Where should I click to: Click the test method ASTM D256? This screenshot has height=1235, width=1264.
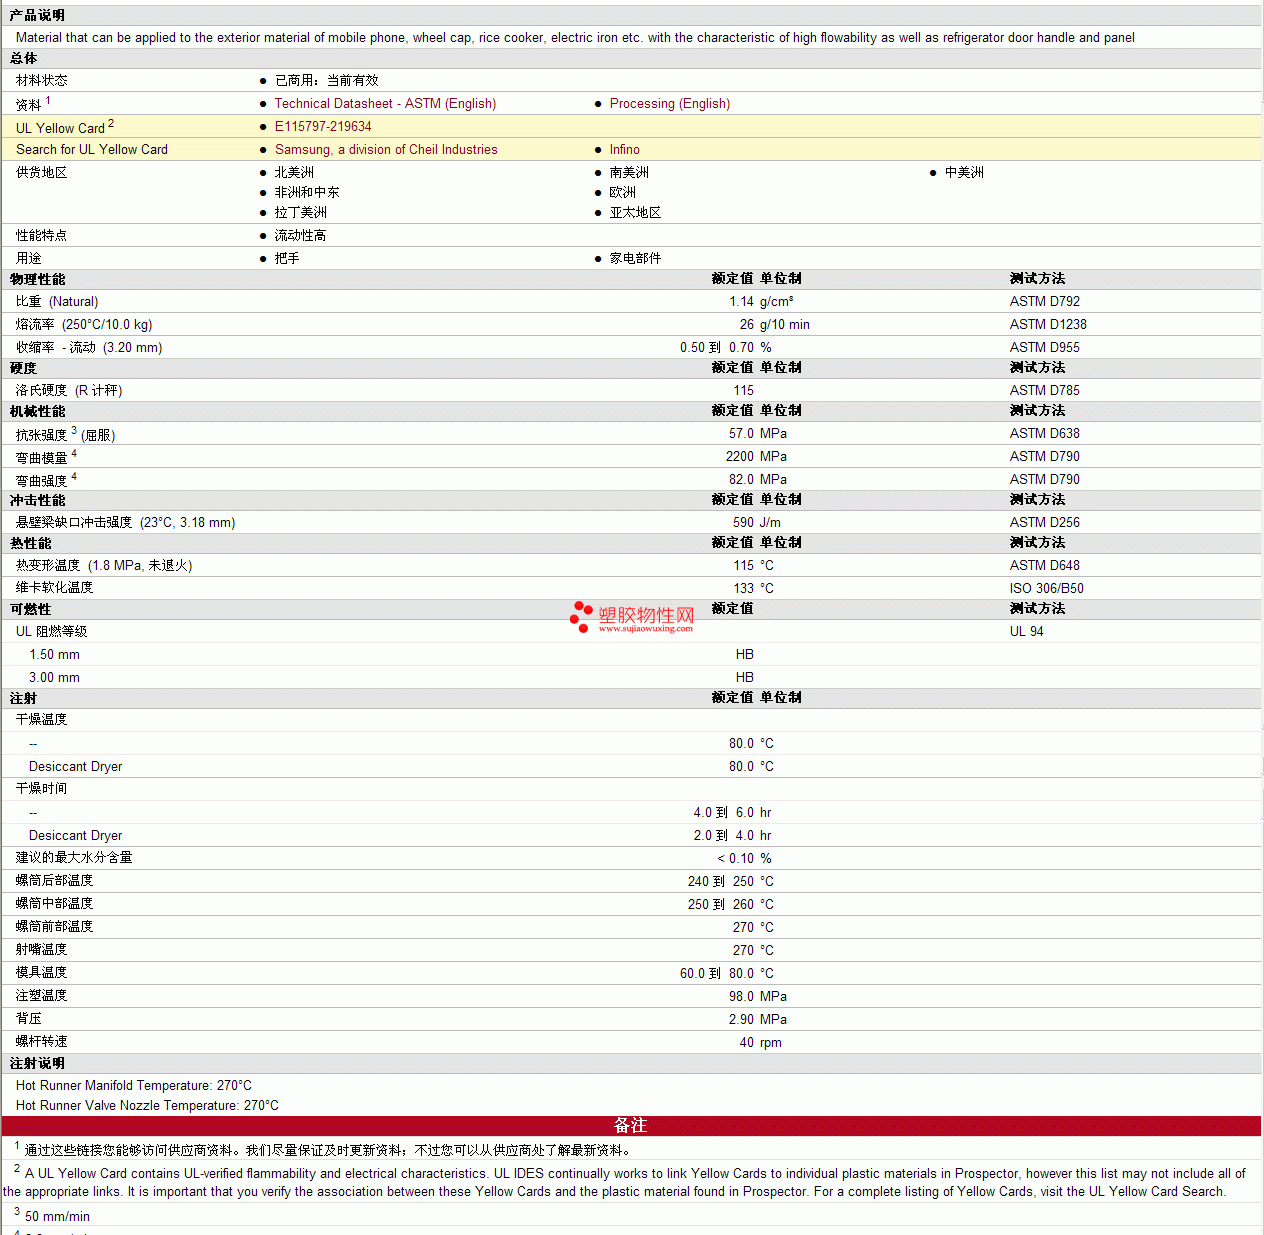[1045, 523]
